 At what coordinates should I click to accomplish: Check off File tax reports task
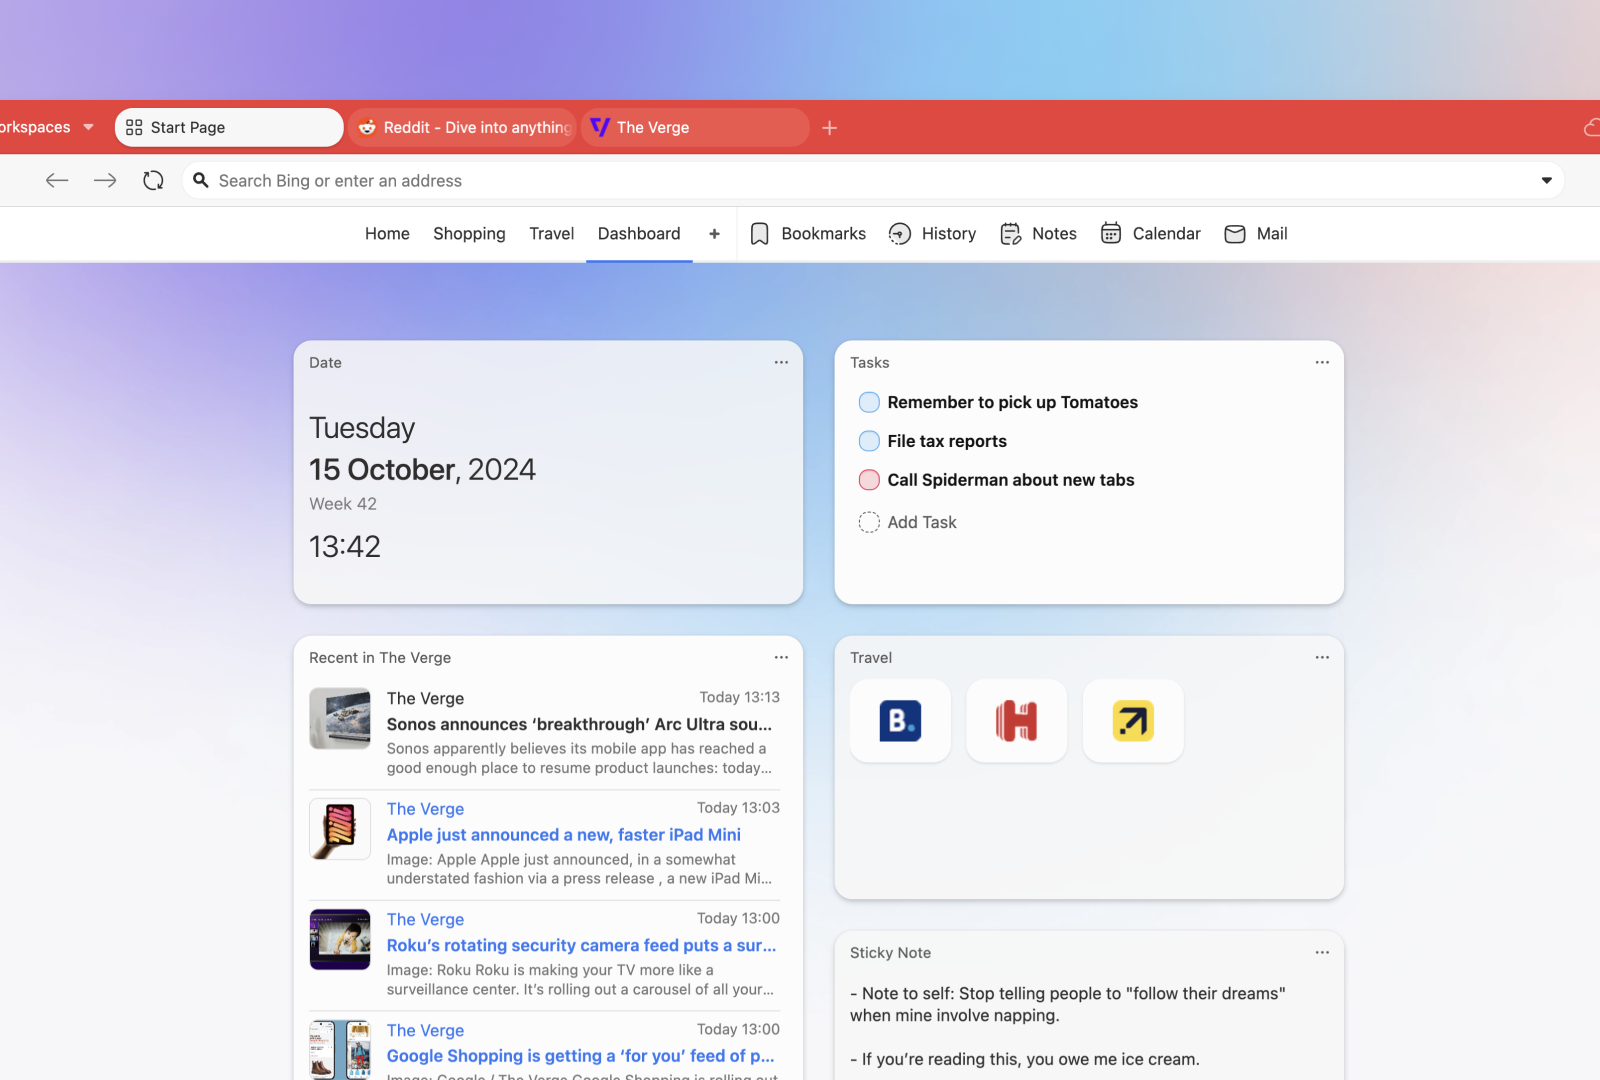click(x=869, y=441)
